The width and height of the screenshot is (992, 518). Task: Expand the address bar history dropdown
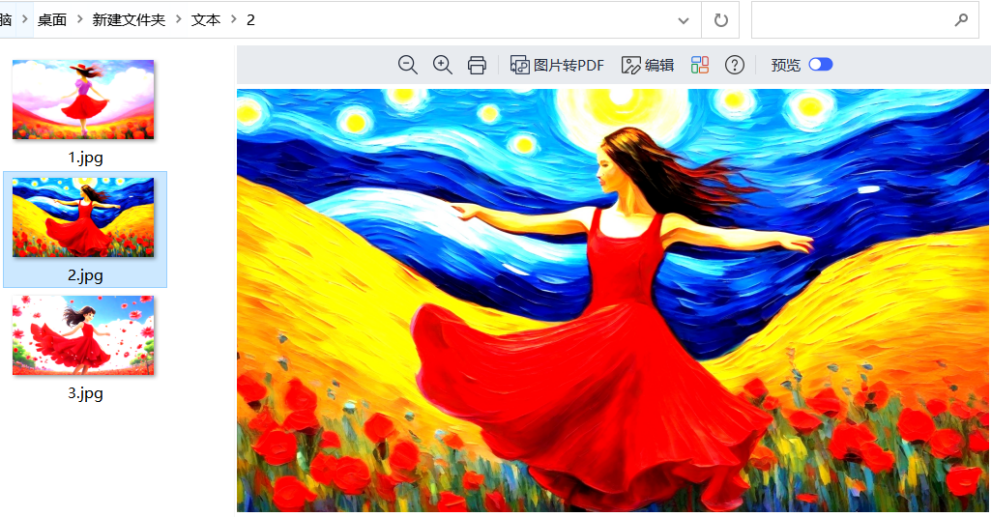tap(683, 20)
